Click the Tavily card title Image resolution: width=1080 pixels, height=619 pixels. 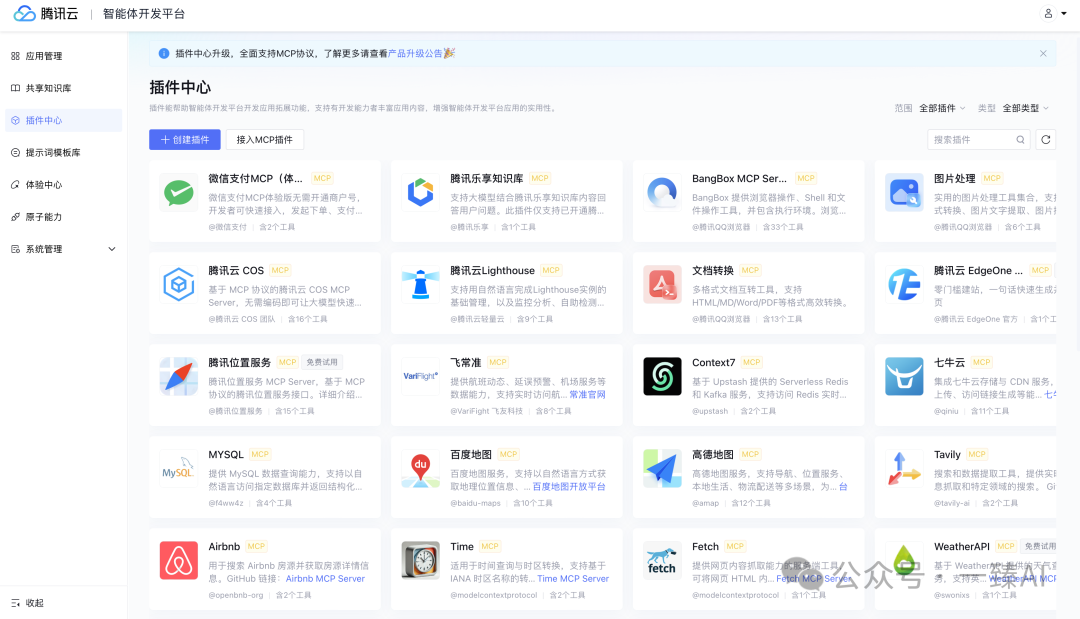(947, 454)
